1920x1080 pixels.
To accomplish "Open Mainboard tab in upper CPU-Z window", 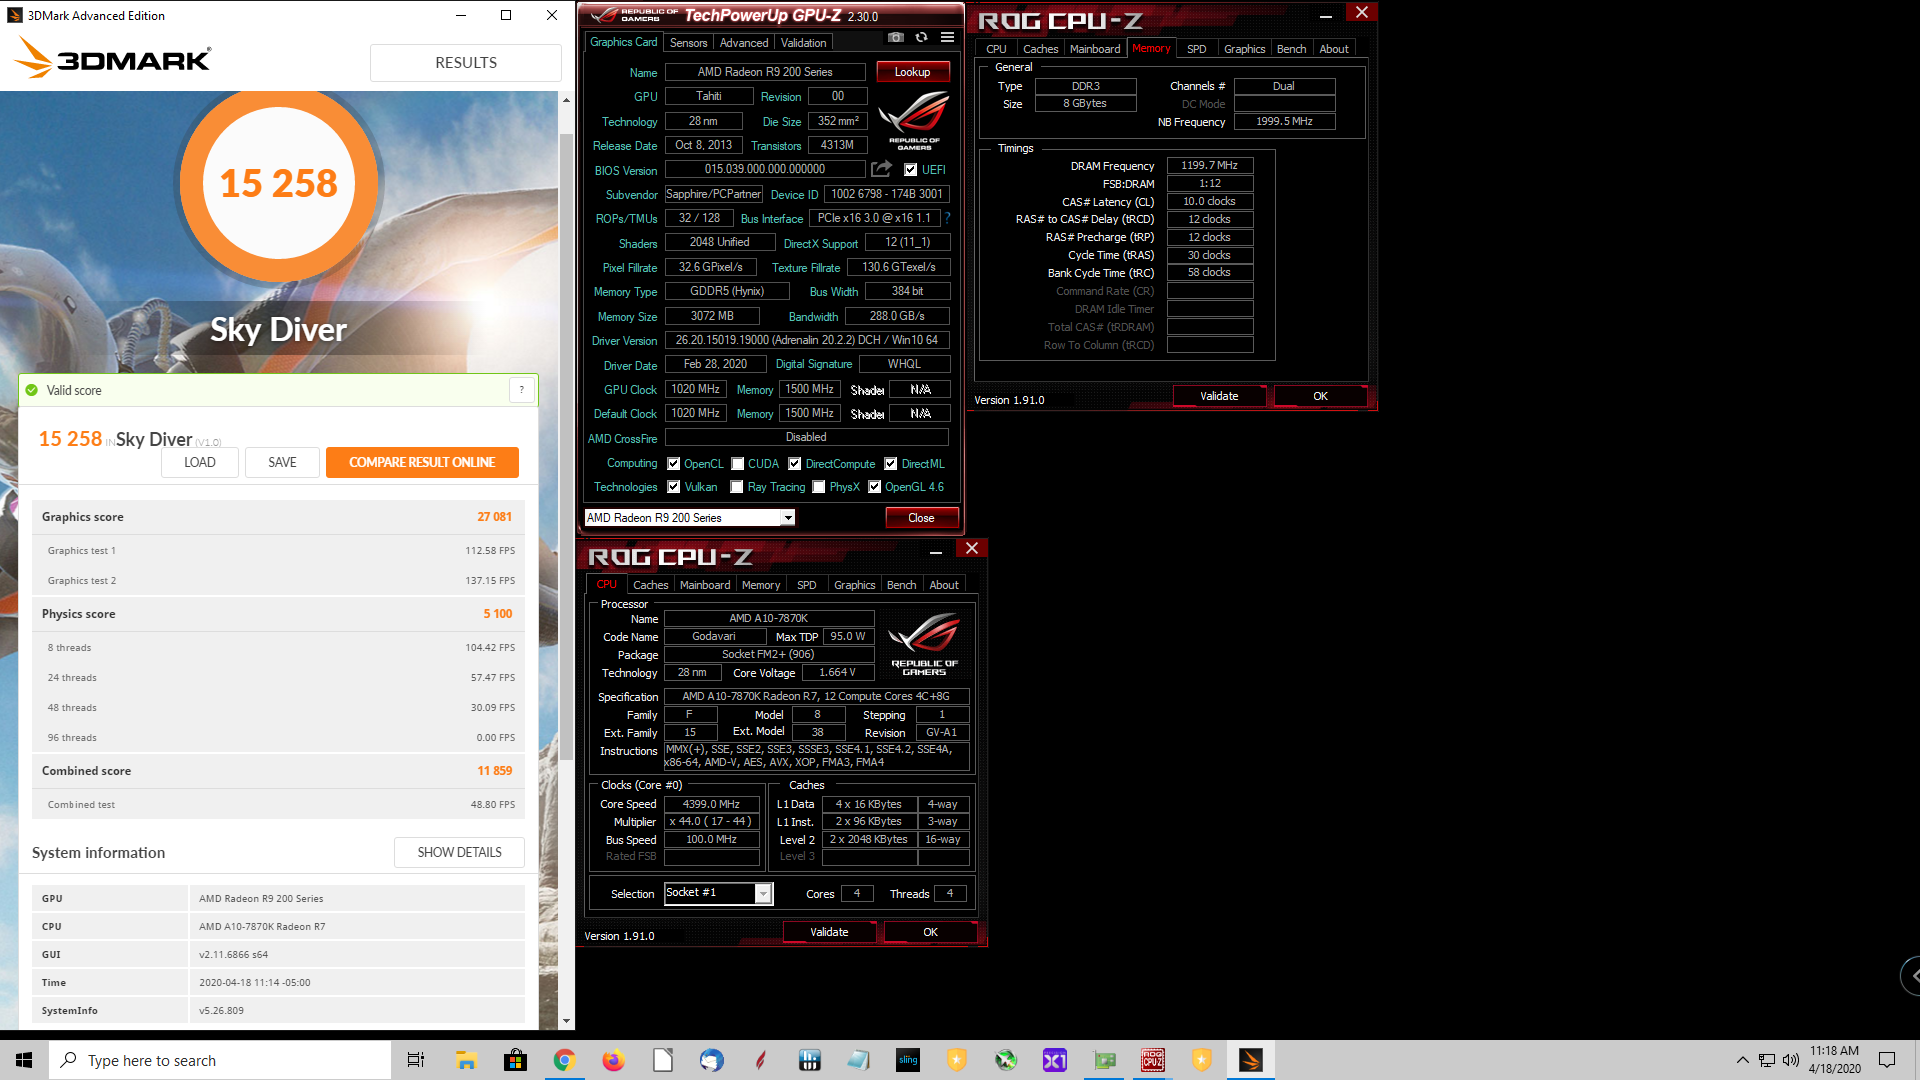I will (1095, 49).
